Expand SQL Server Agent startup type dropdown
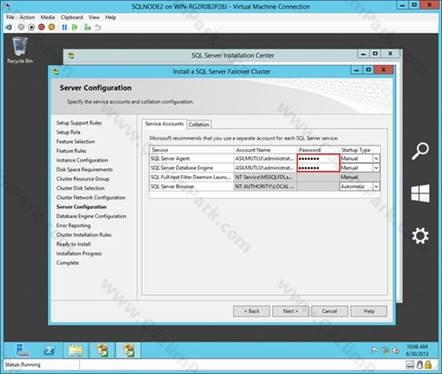This screenshot has width=442, height=374. click(x=376, y=159)
